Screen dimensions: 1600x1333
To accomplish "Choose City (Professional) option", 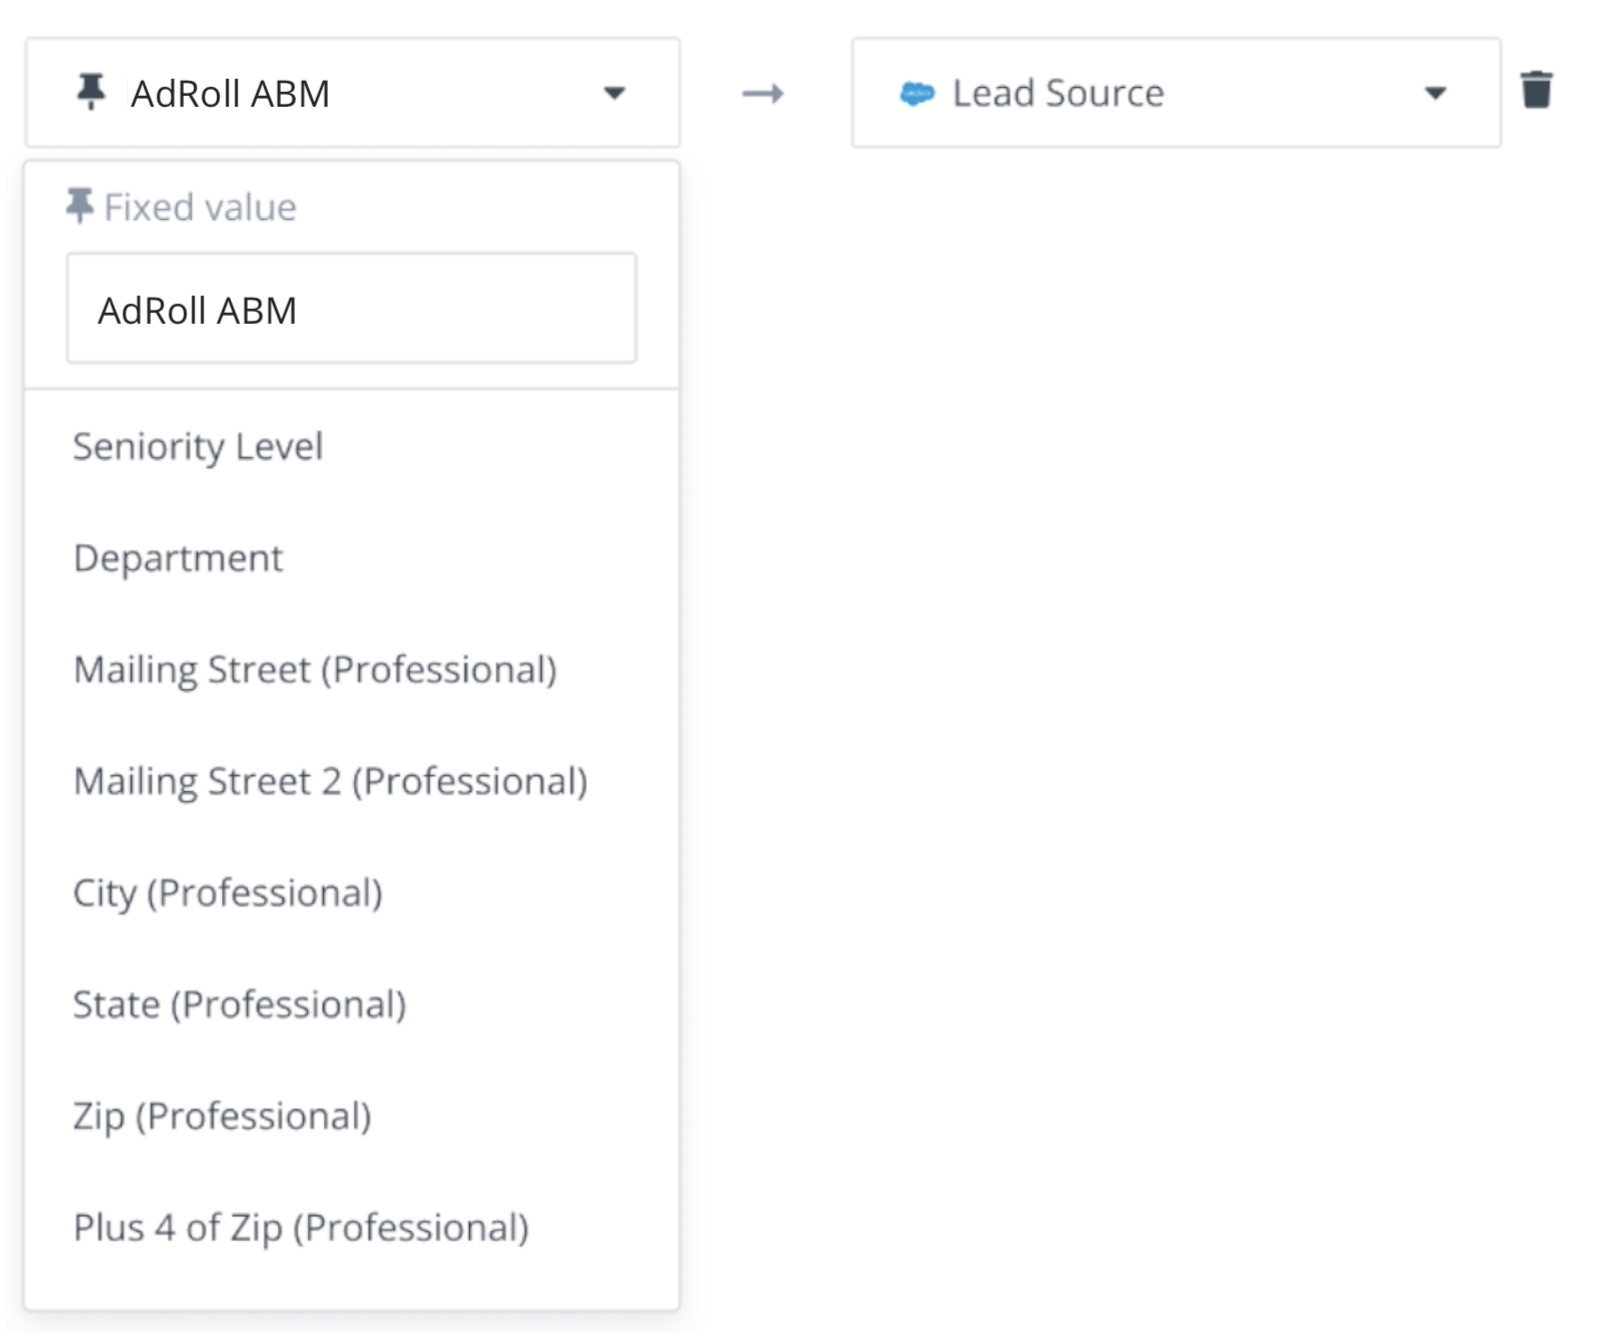I will coord(228,893).
